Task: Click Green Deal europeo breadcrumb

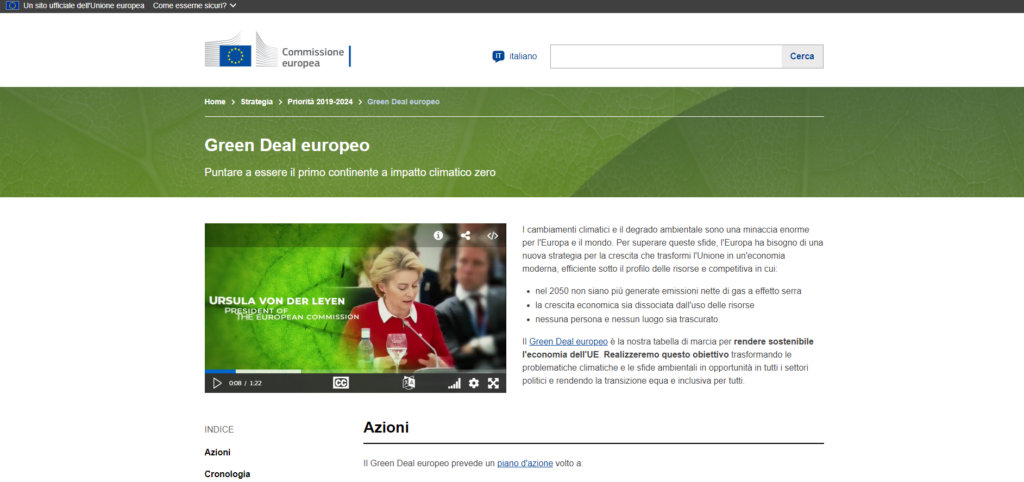Action: [x=404, y=102]
